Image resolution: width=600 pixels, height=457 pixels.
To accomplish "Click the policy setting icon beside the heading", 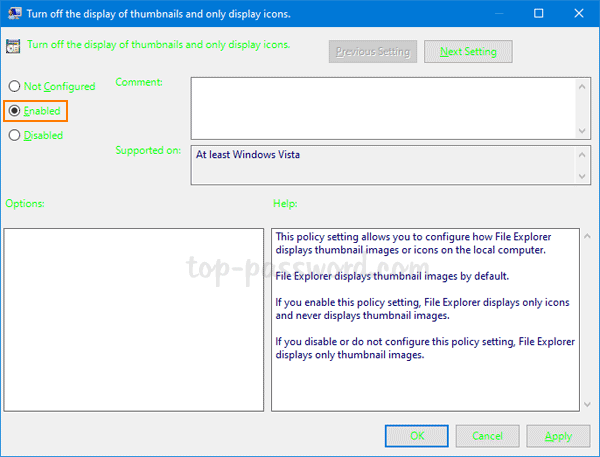I will pyautogui.click(x=13, y=46).
